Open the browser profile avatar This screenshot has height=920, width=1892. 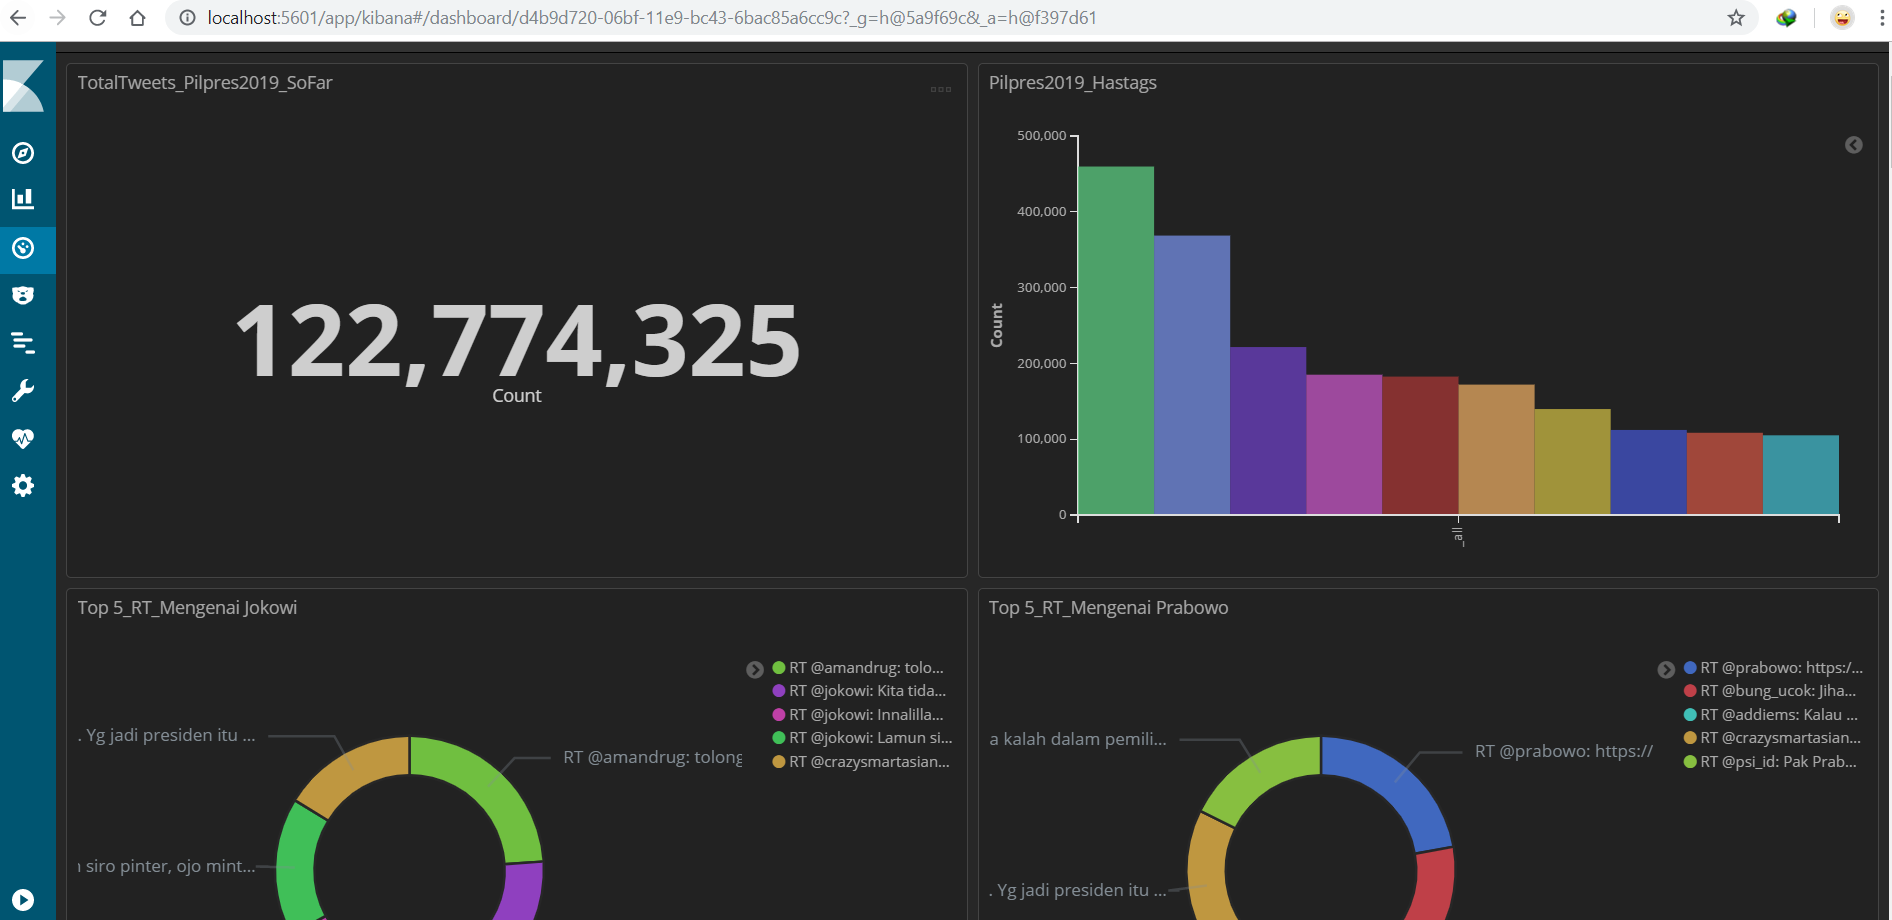1842,18
